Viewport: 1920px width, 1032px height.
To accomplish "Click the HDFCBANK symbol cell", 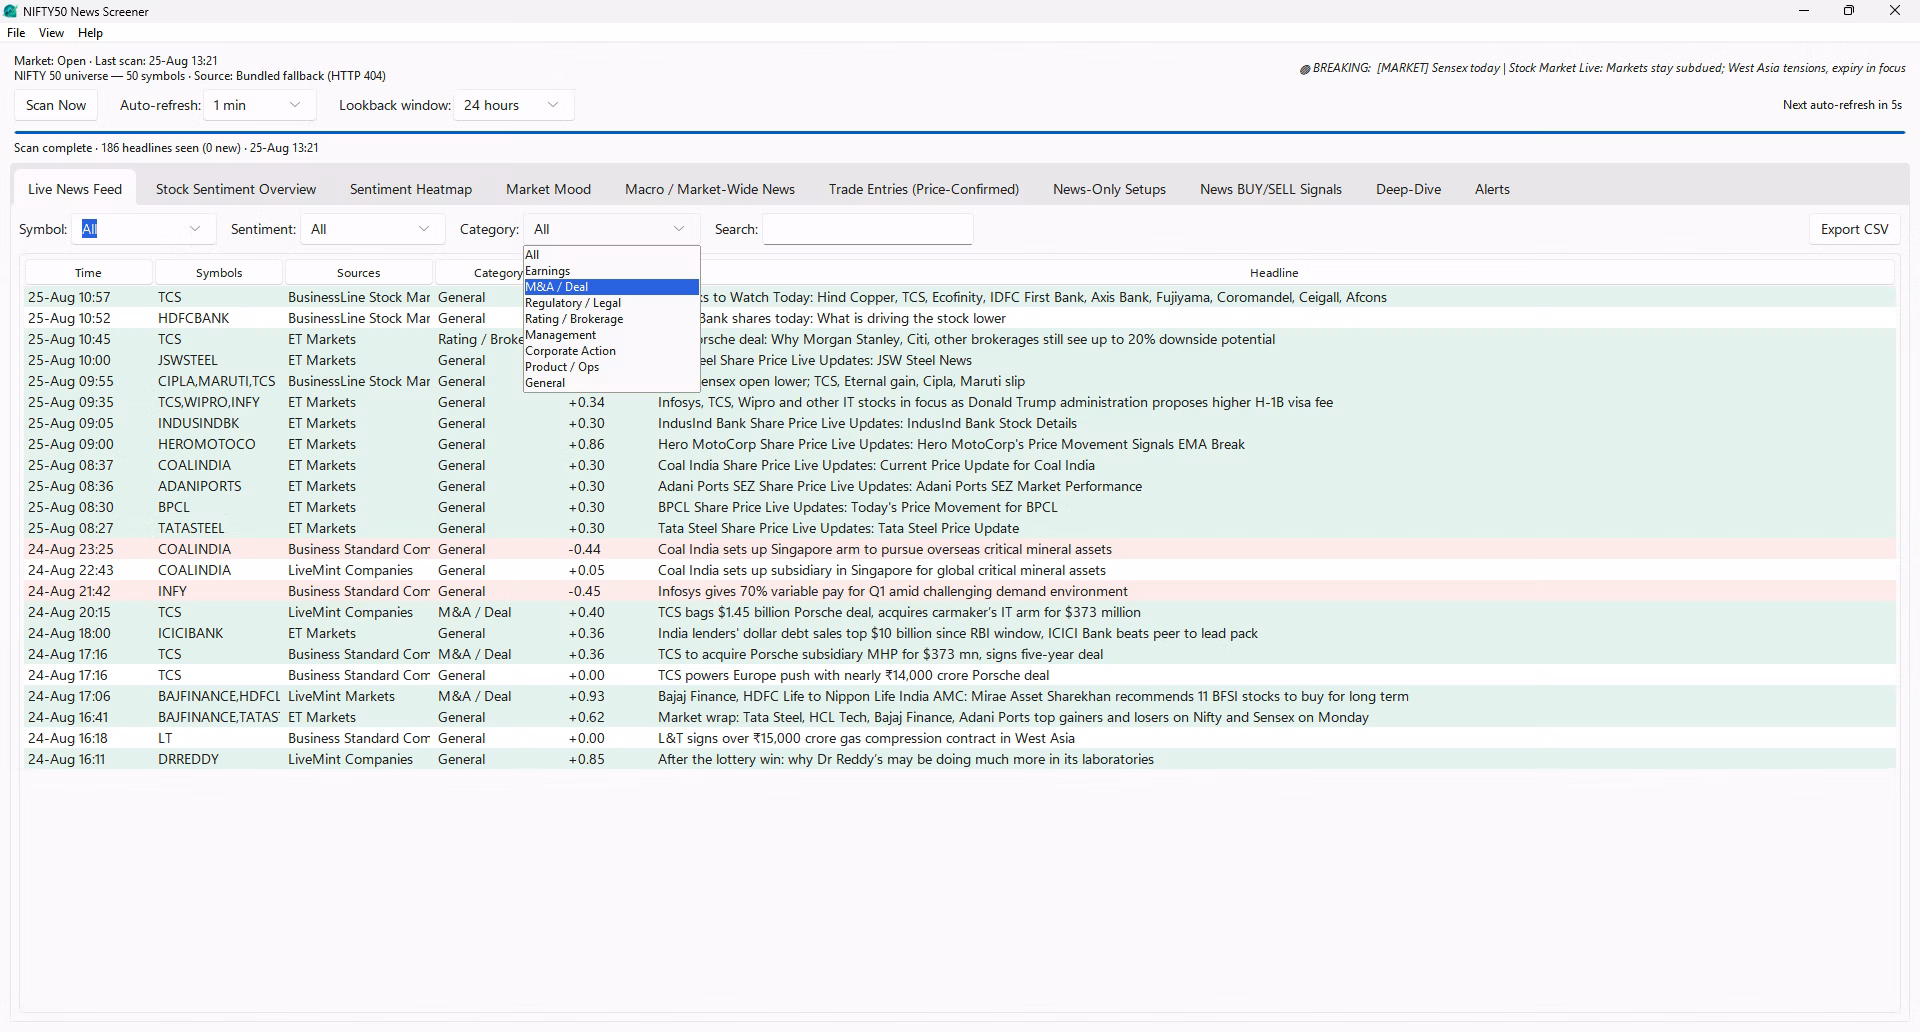I will 194,318.
